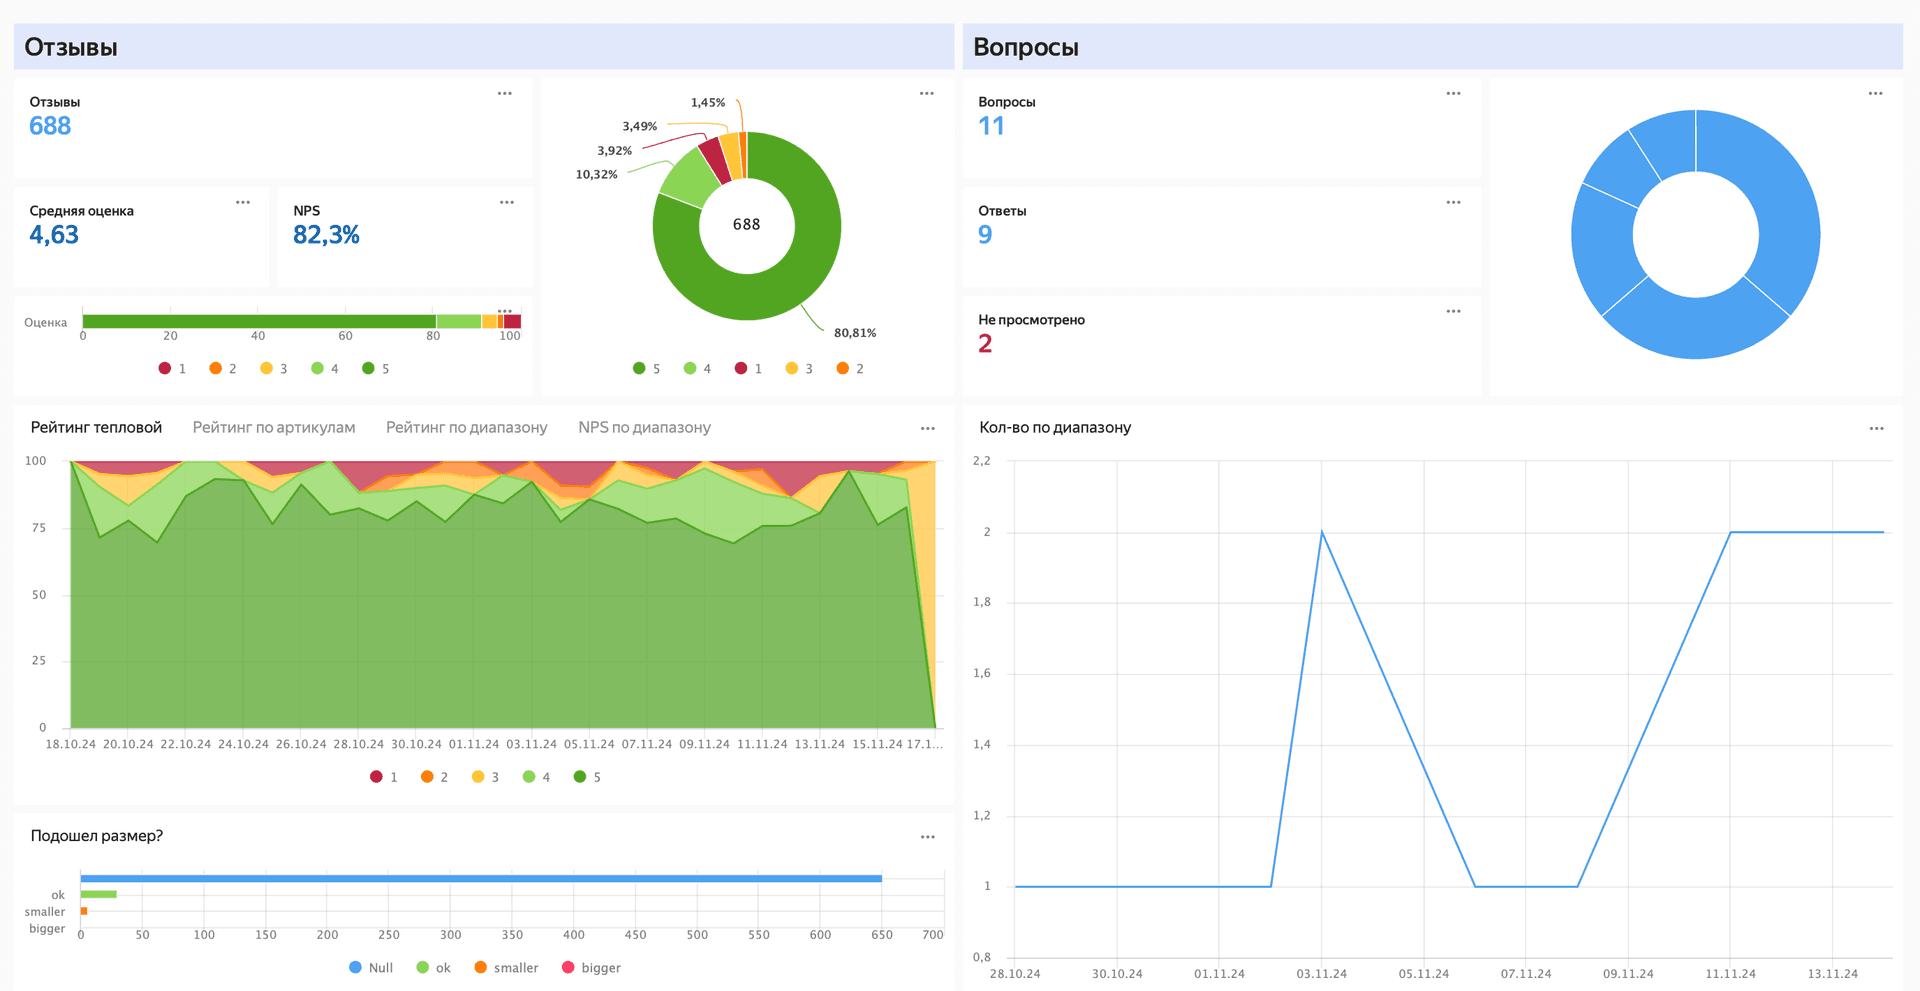The height and width of the screenshot is (991, 1920).
Task: Toggle rating 4 in the donut chart legend
Action: [x=698, y=368]
